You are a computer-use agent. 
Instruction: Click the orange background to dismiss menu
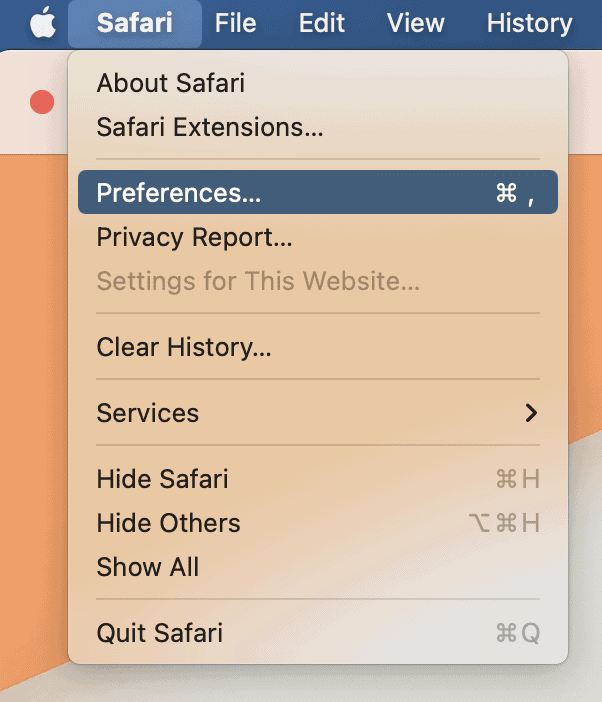click(x=30, y=400)
